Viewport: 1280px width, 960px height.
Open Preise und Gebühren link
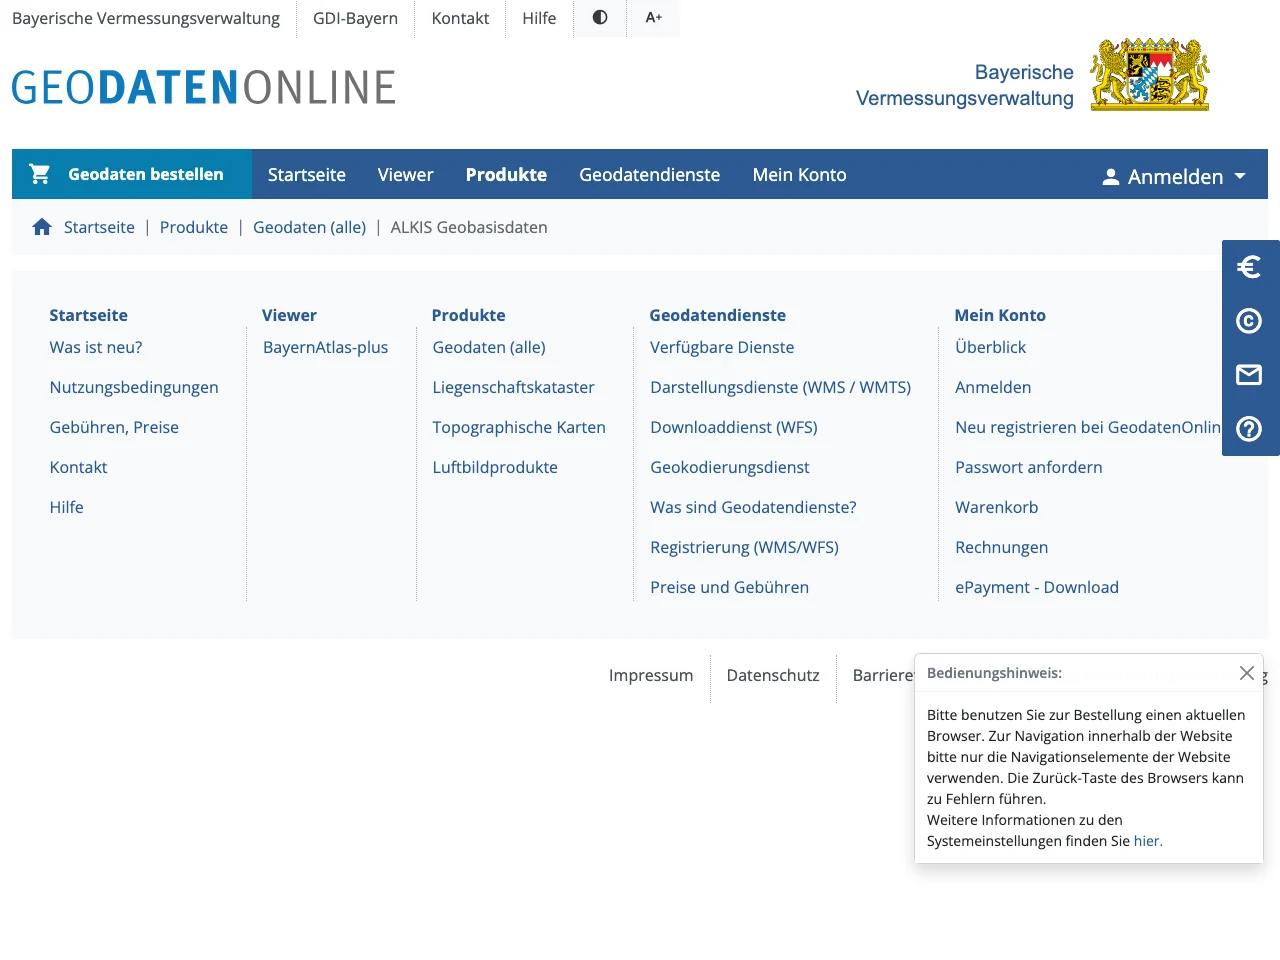tap(730, 587)
